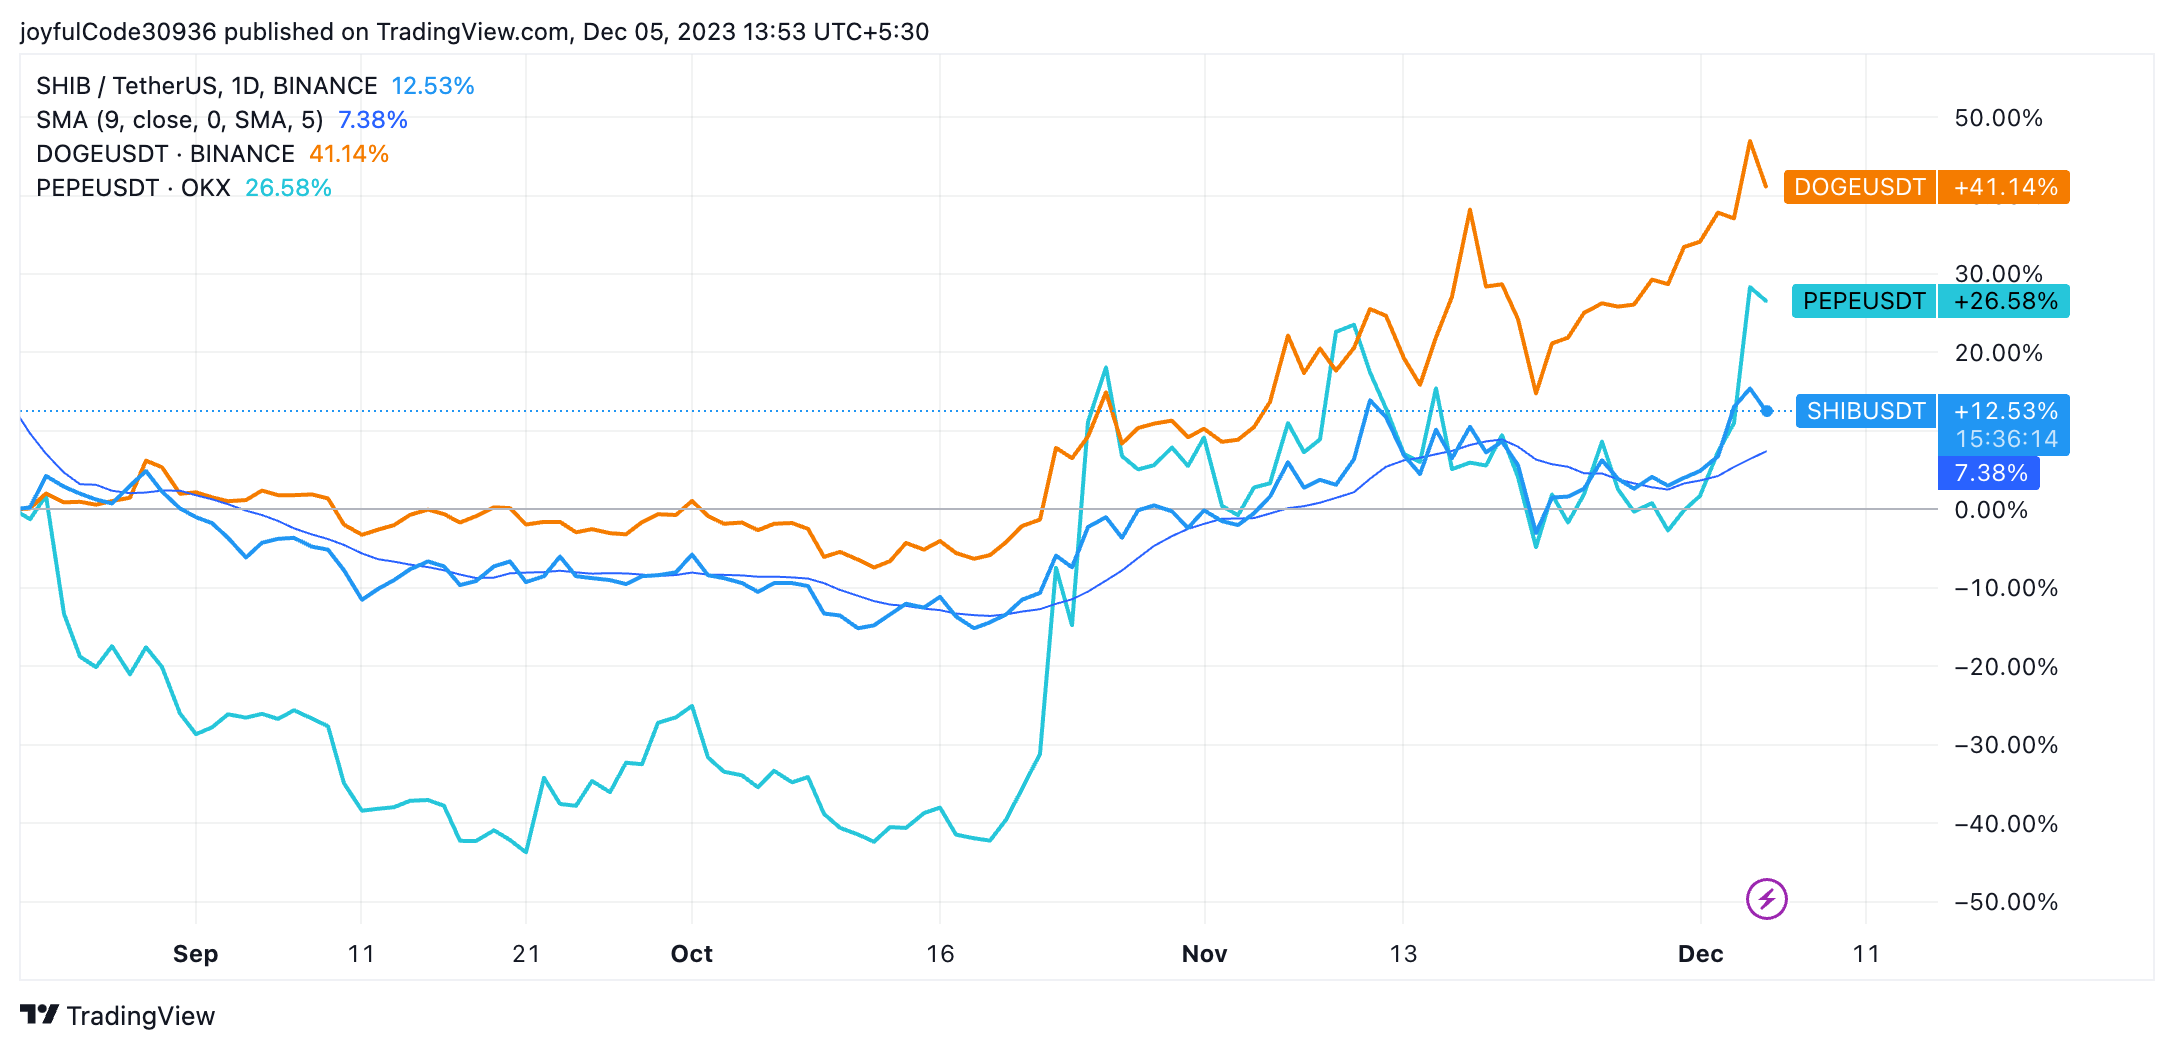
Task: Click the 50.00% price scale label
Action: pos(1998,118)
